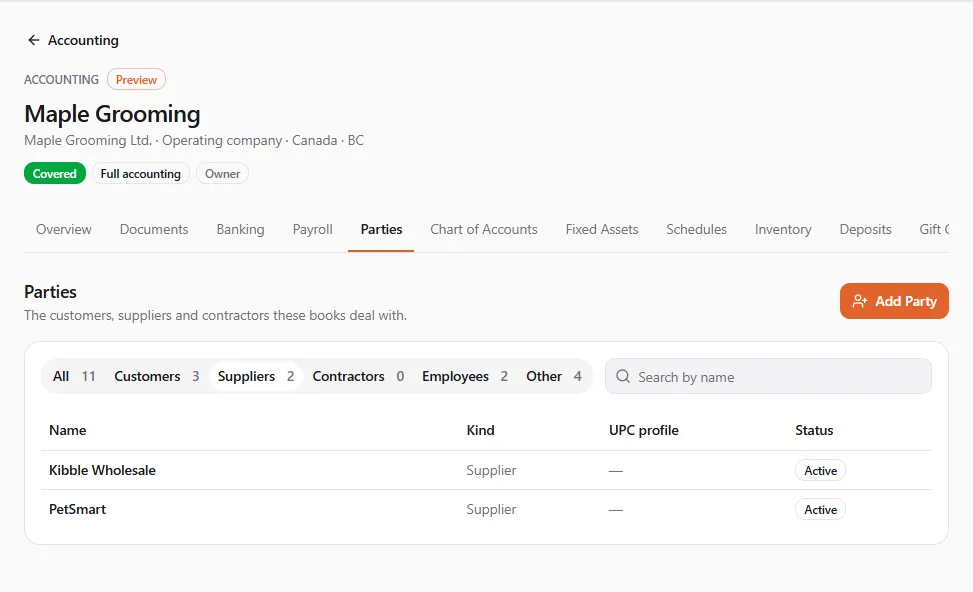
Task: Filter parties by Contractors
Action: (x=358, y=377)
